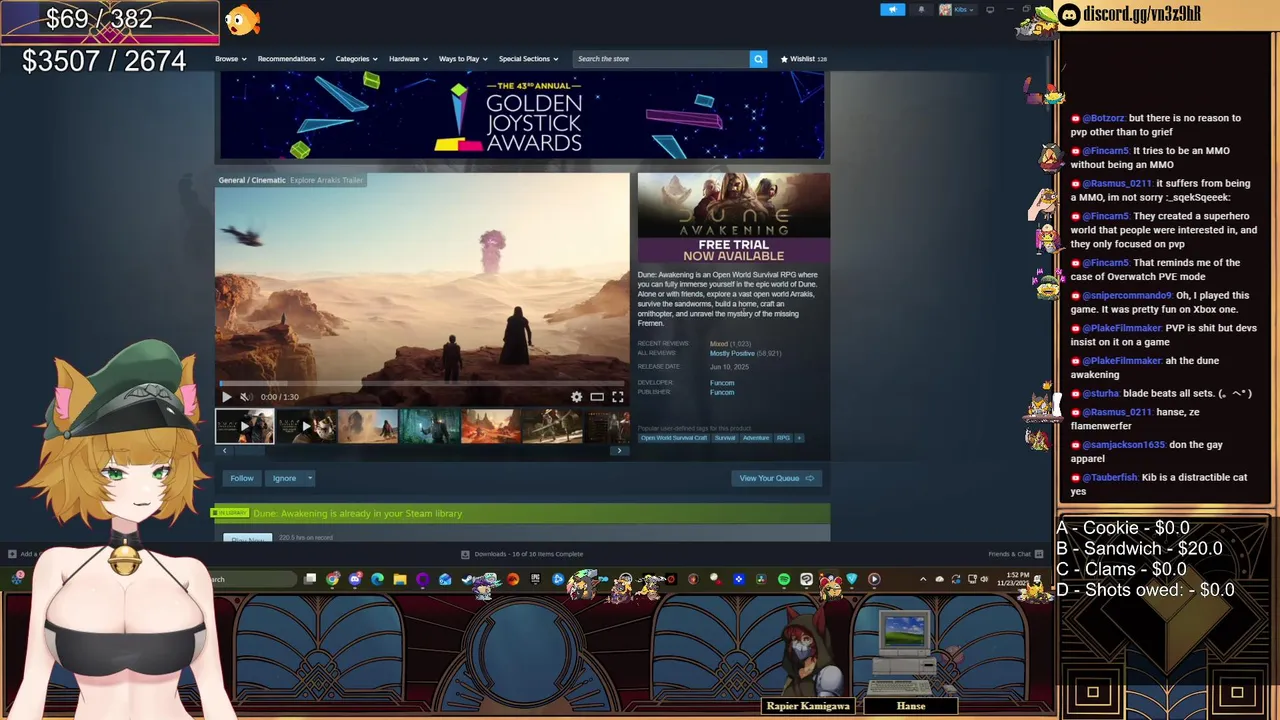Click the Steam announcements megaphone icon

(x=892, y=10)
